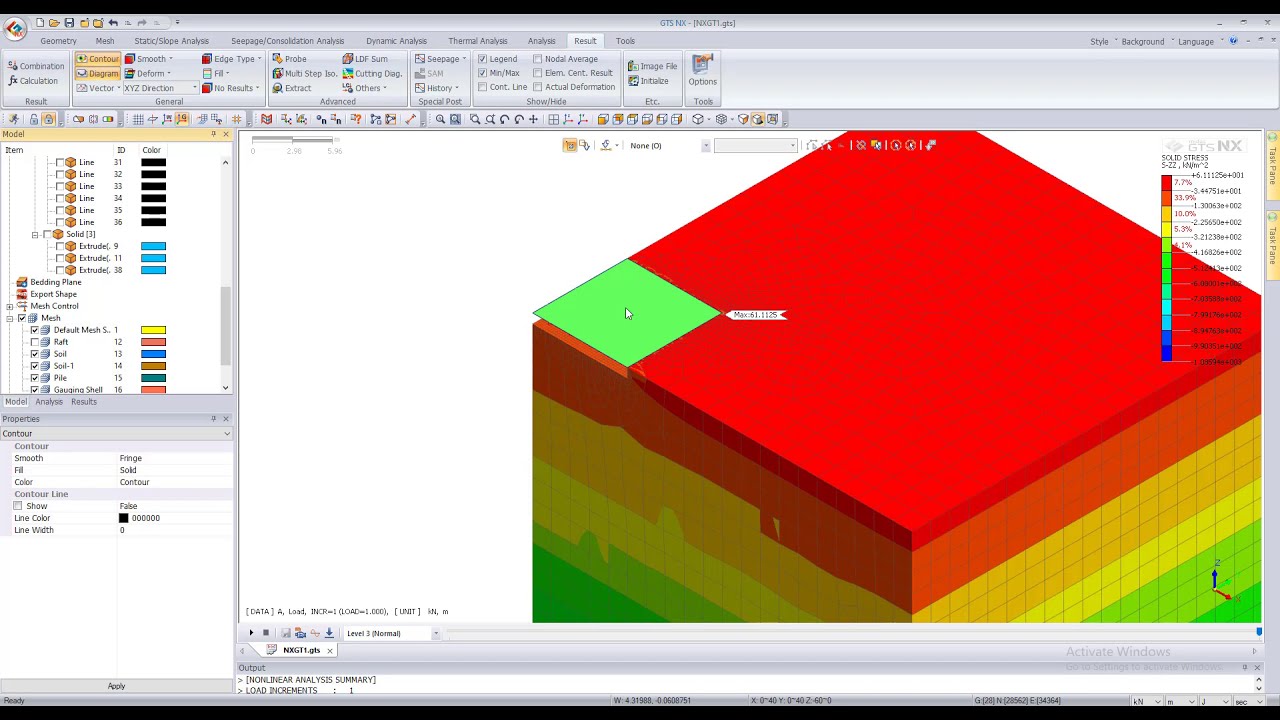The image size is (1280, 720).
Task: Click the Image File export icon
Action: click(633, 66)
